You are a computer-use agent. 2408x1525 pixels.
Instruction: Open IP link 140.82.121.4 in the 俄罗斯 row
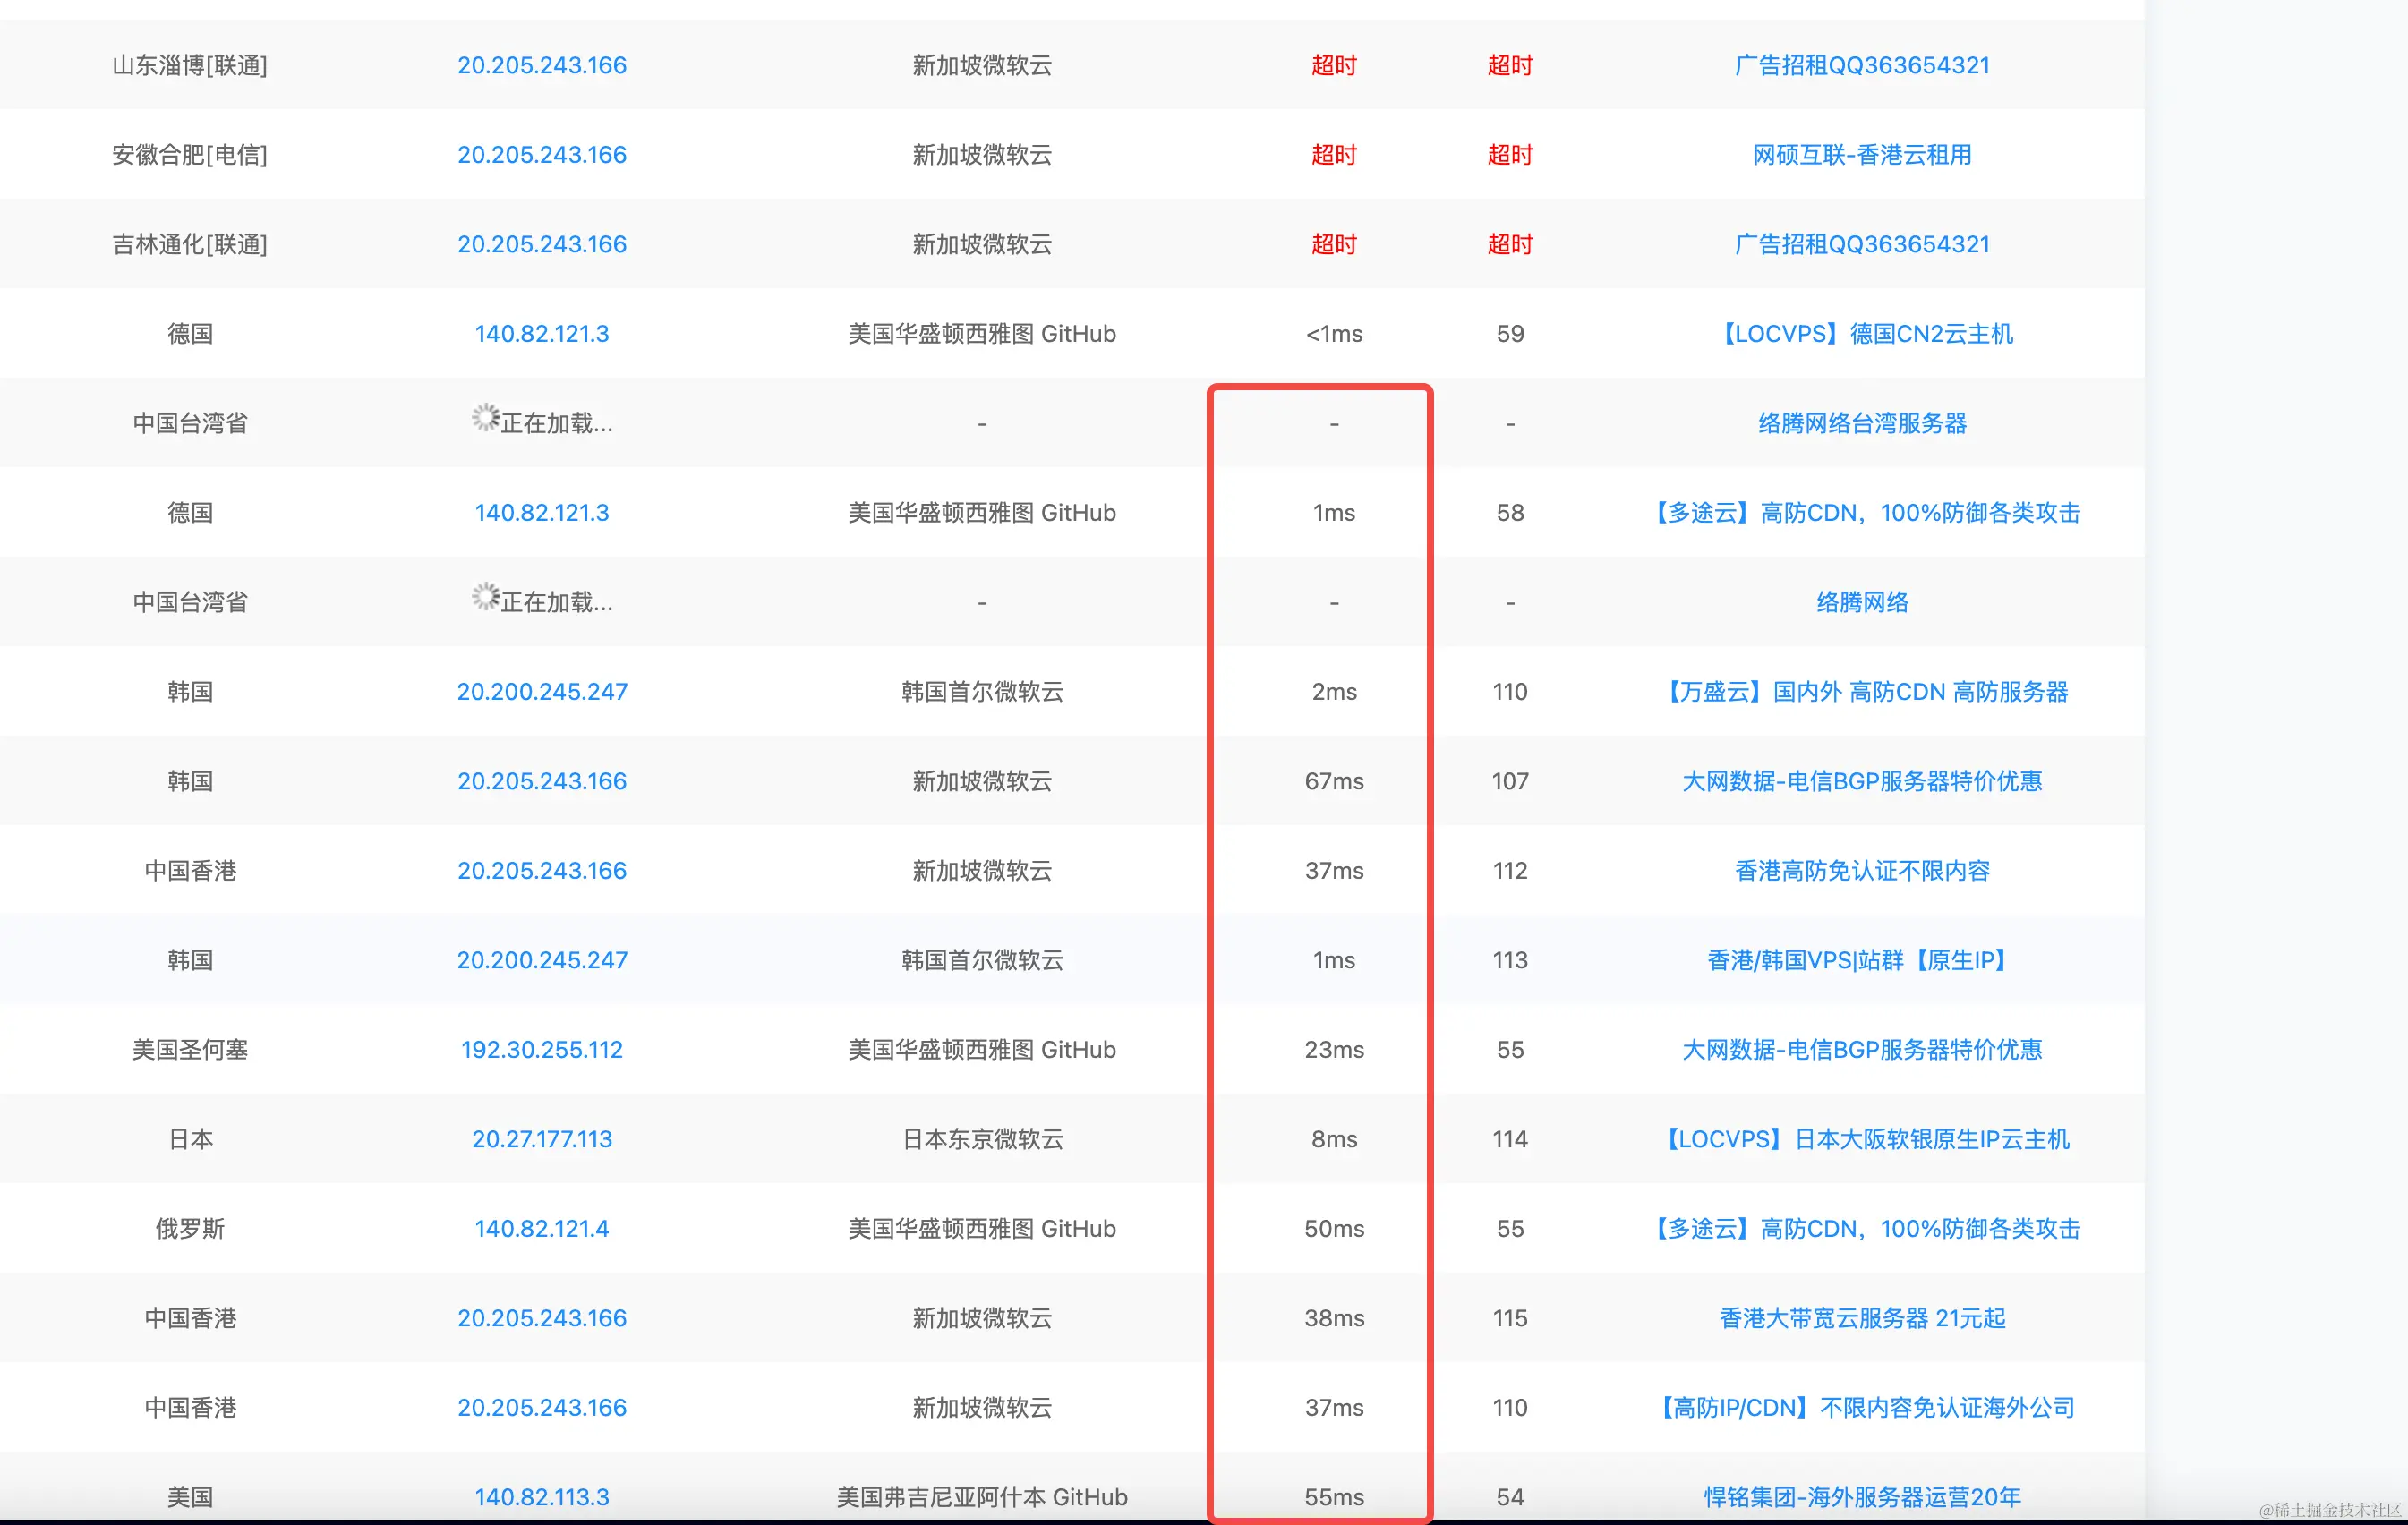[x=541, y=1228]
